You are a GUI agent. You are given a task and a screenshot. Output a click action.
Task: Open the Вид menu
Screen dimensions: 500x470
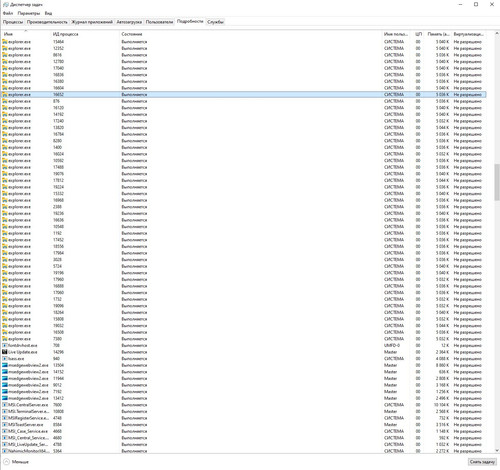pyautogui.click(x=48, y=13)
